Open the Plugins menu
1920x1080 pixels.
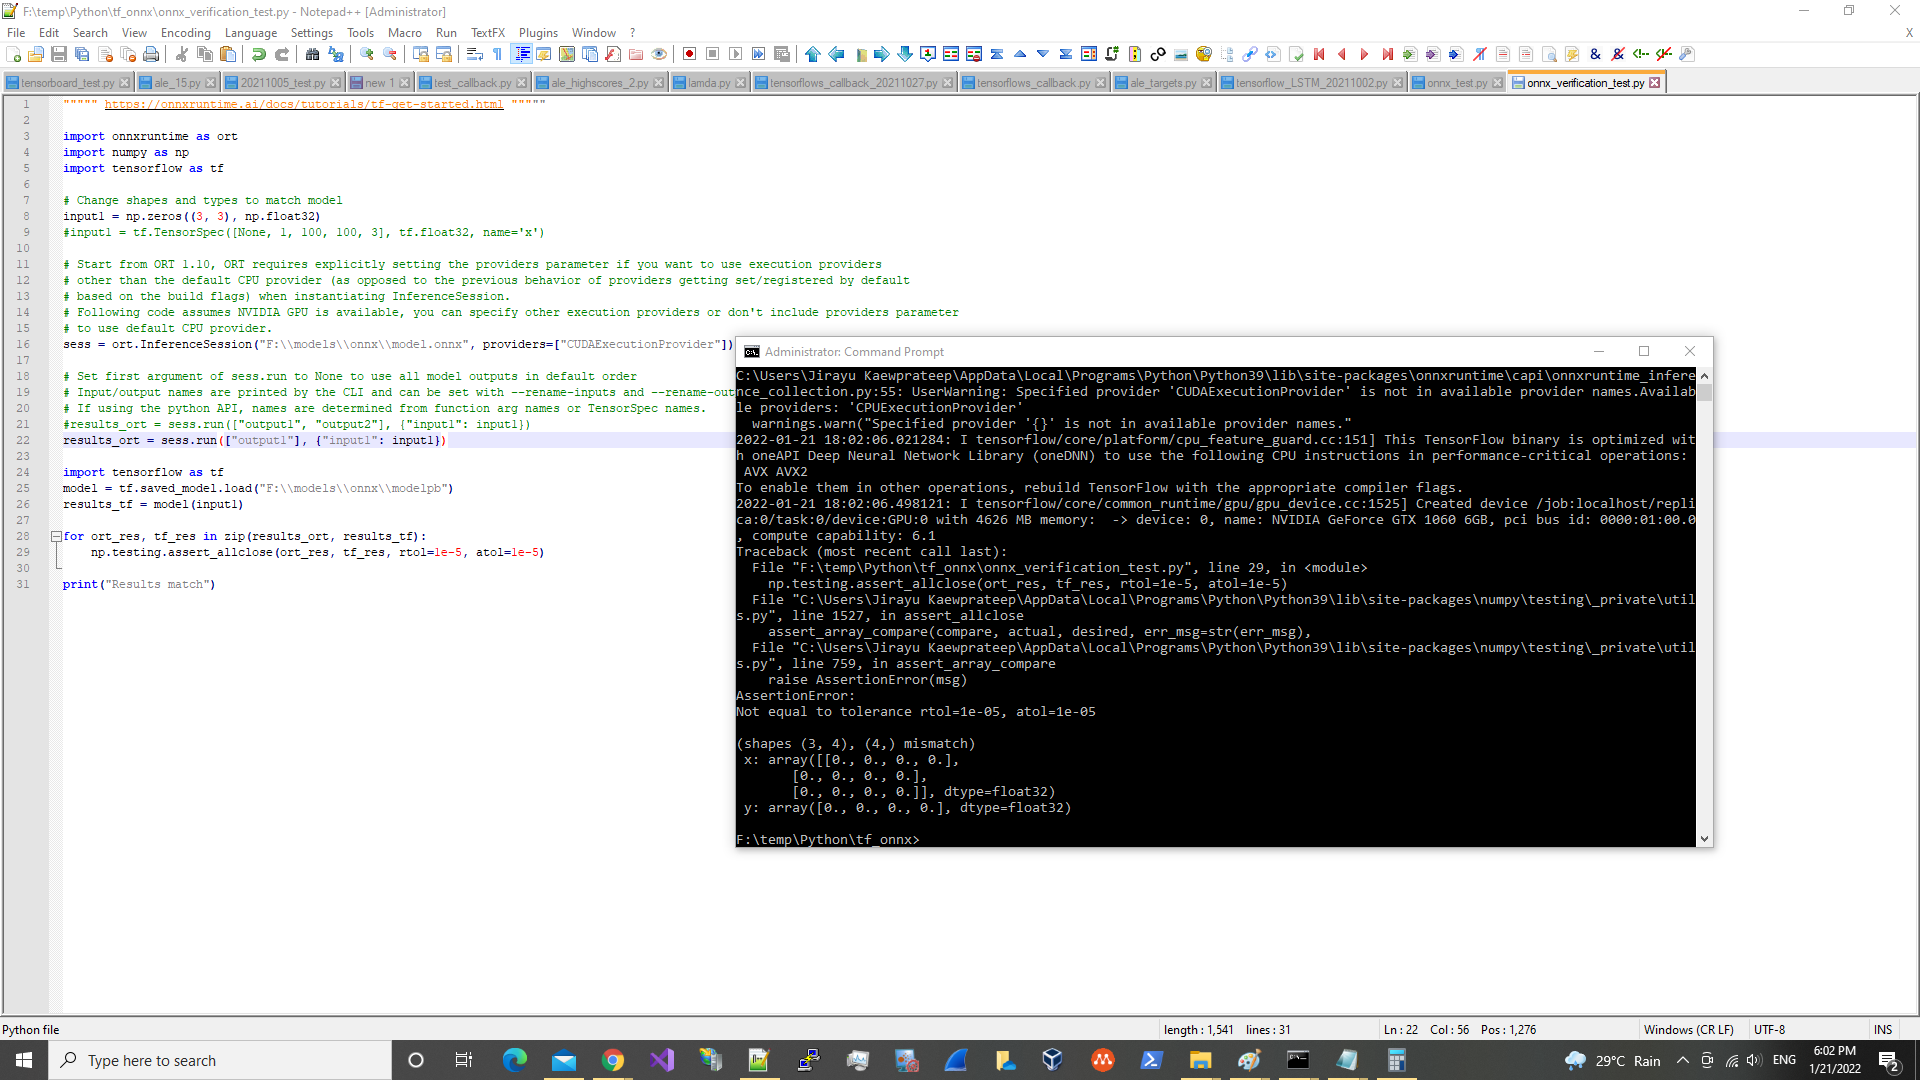538,32
